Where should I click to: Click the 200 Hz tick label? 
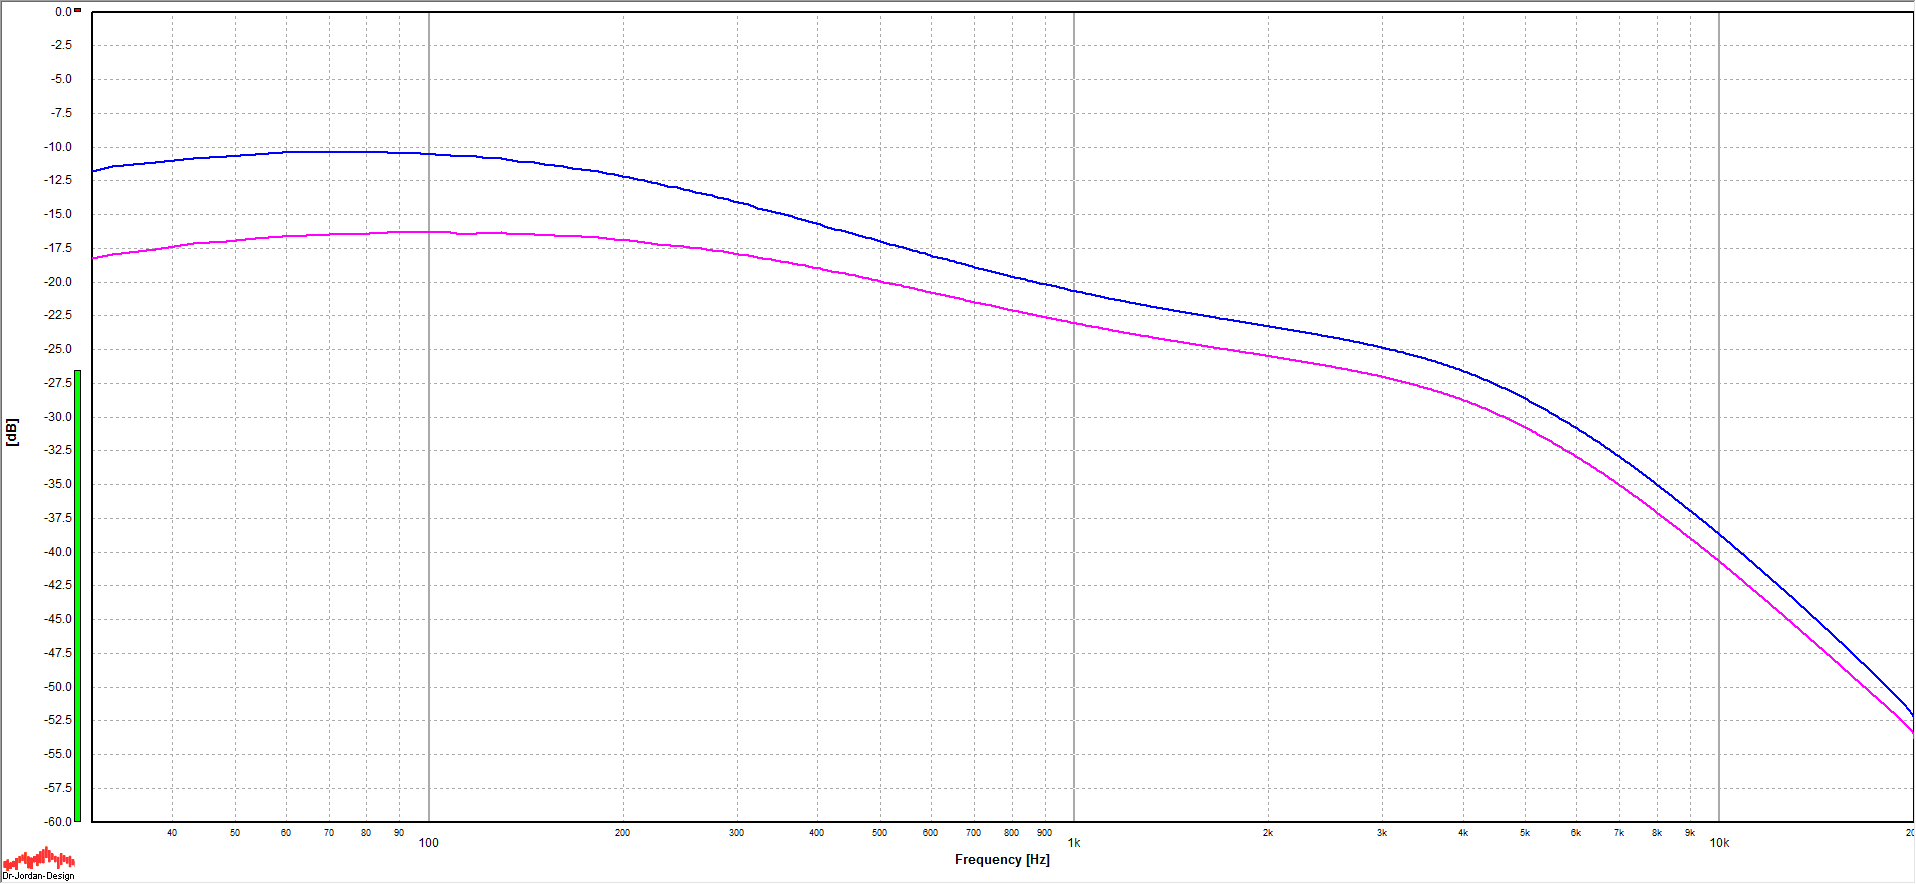[x=622, y=833]
